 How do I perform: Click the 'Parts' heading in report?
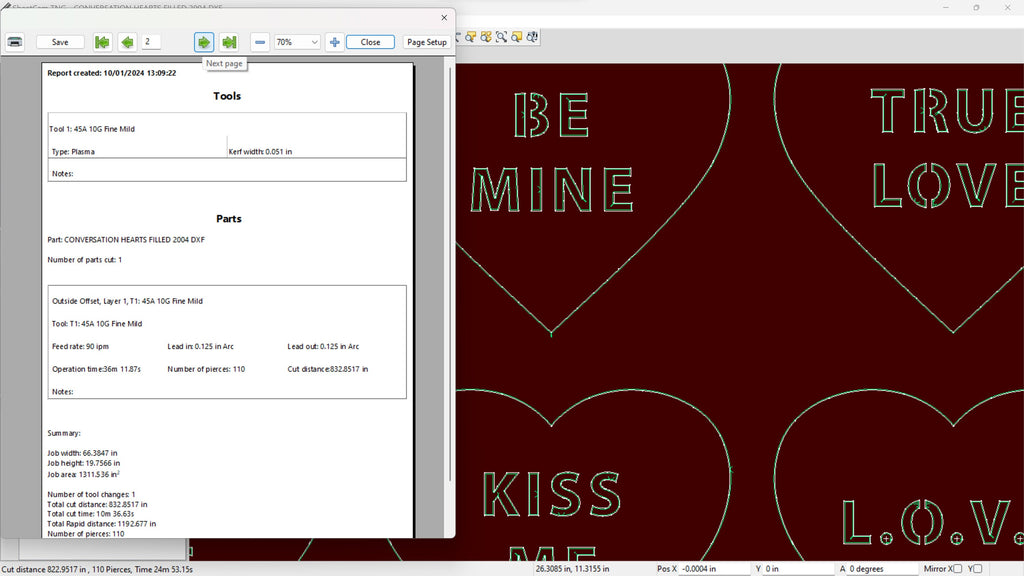tap(229, 219)
